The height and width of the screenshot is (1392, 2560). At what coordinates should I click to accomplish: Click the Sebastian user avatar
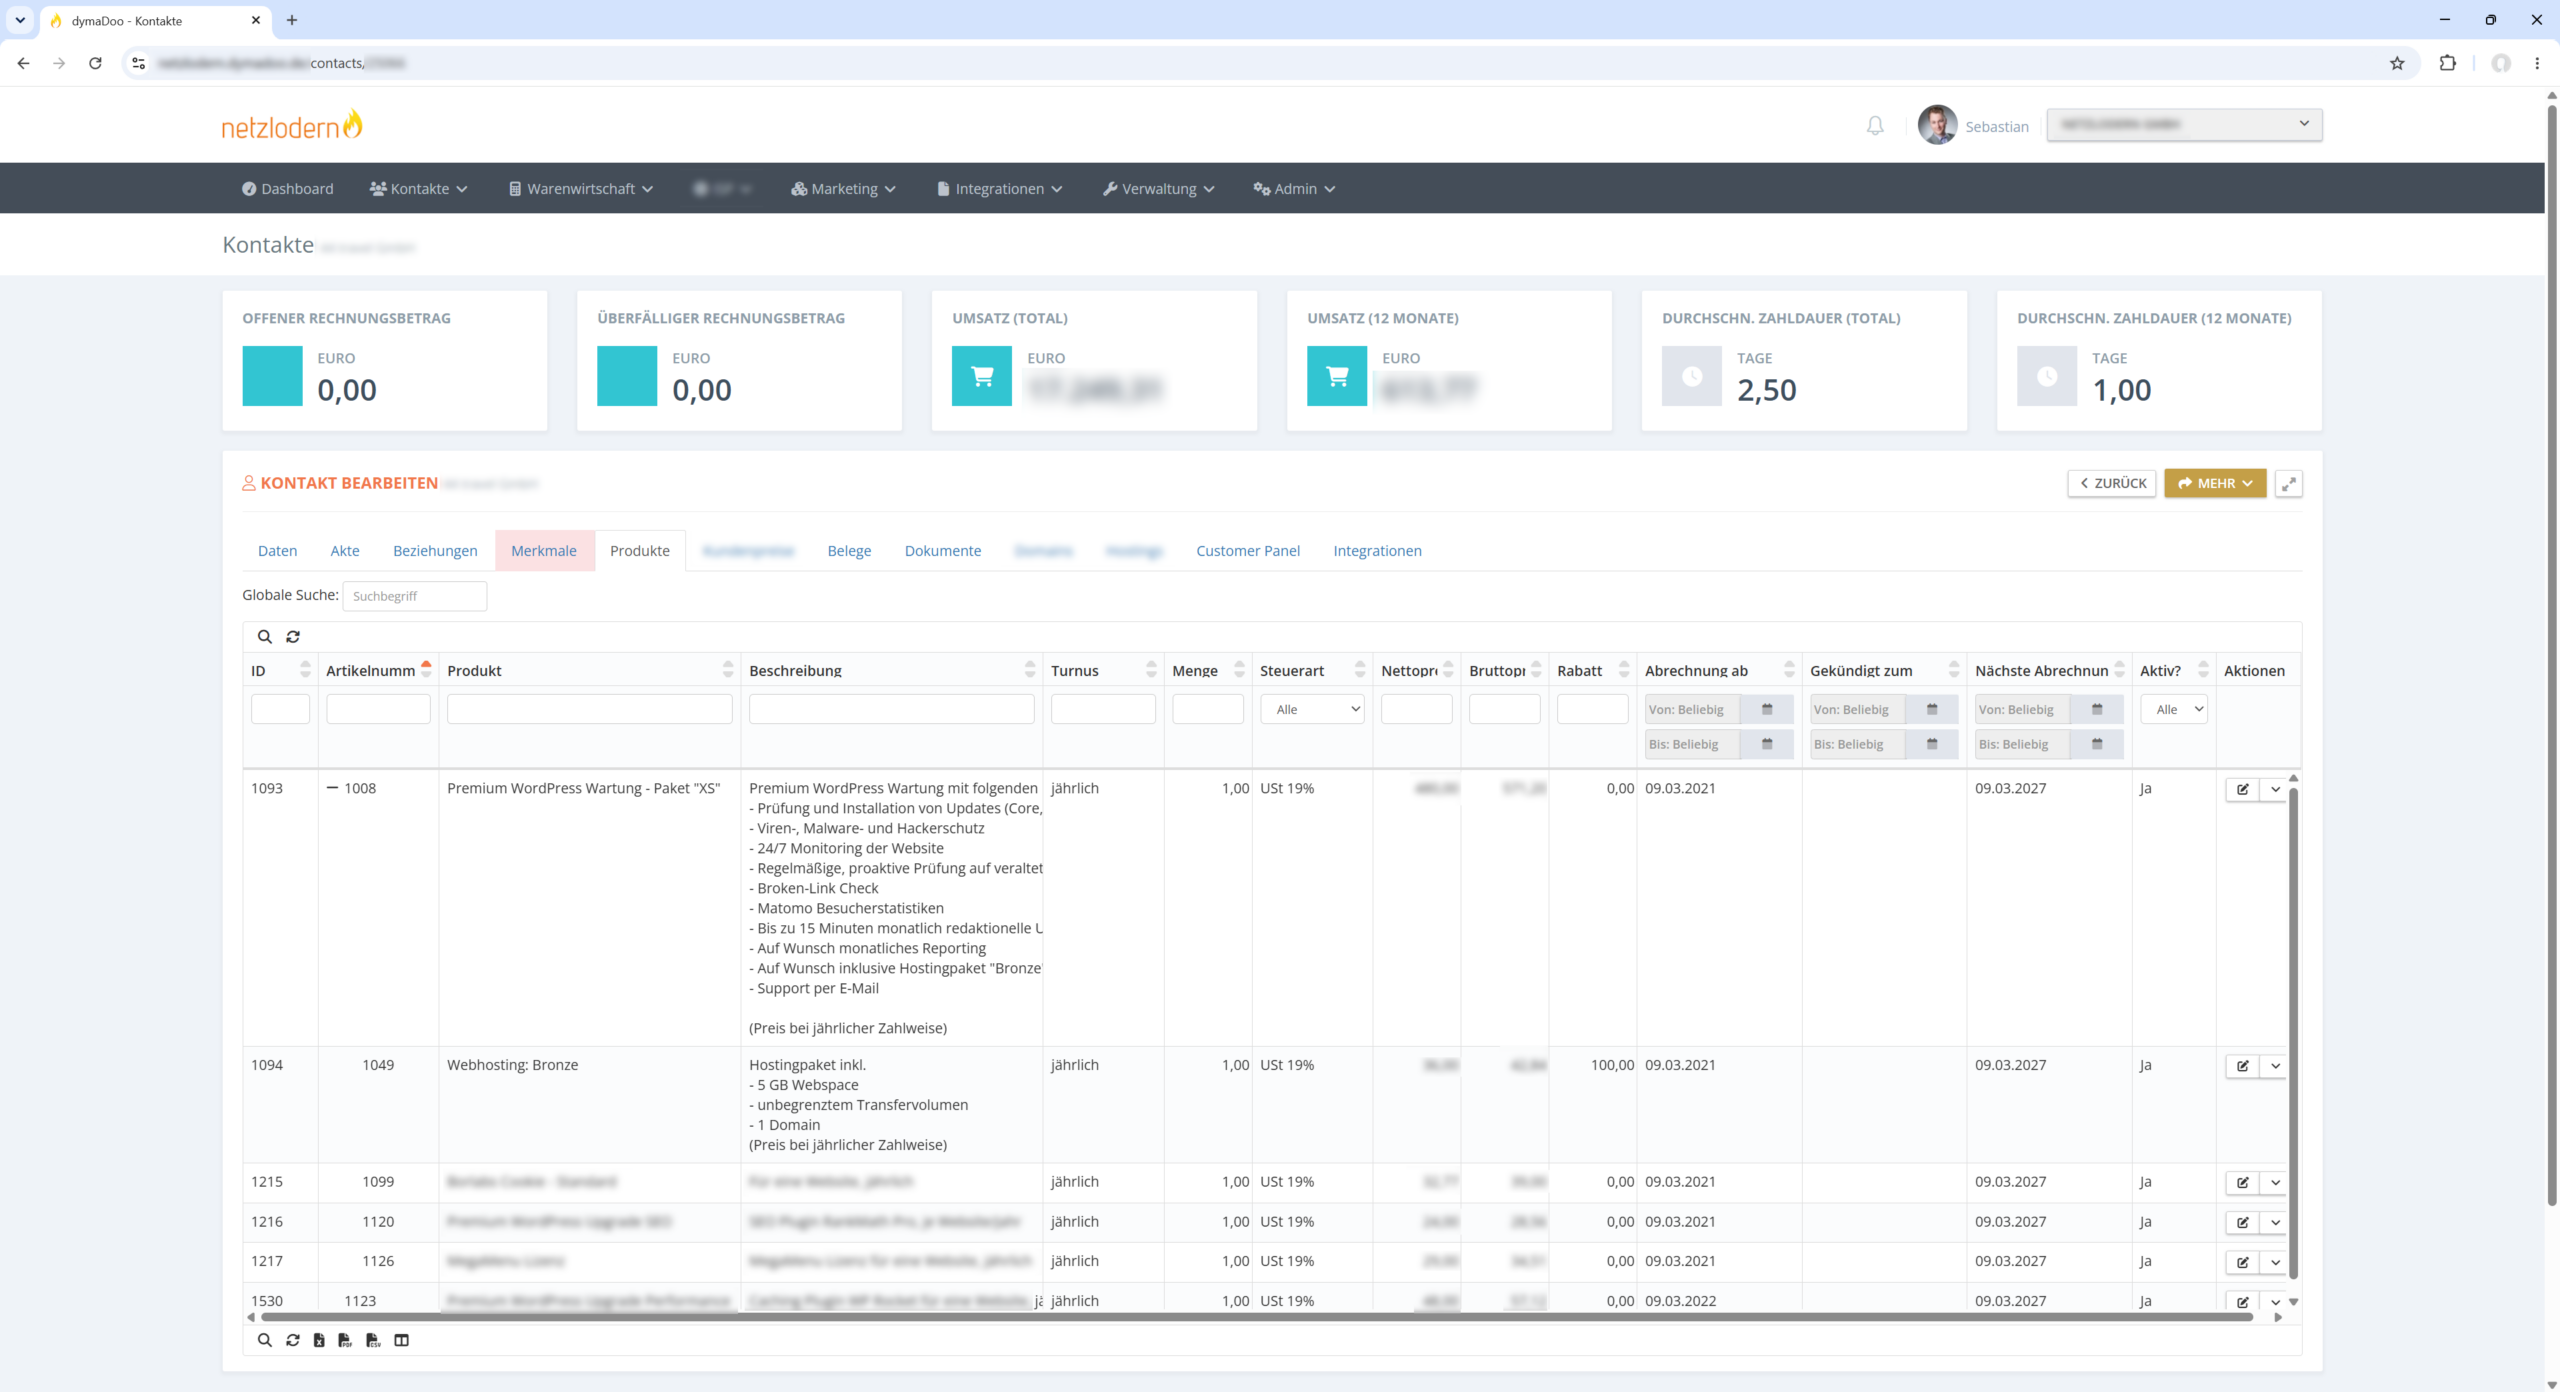click(1937, 125)
